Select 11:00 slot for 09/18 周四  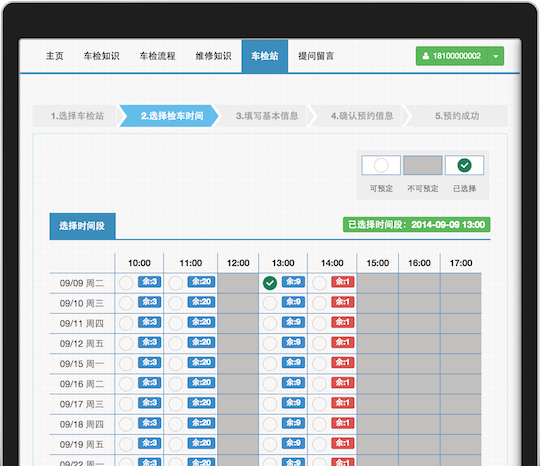click(176, 424)
